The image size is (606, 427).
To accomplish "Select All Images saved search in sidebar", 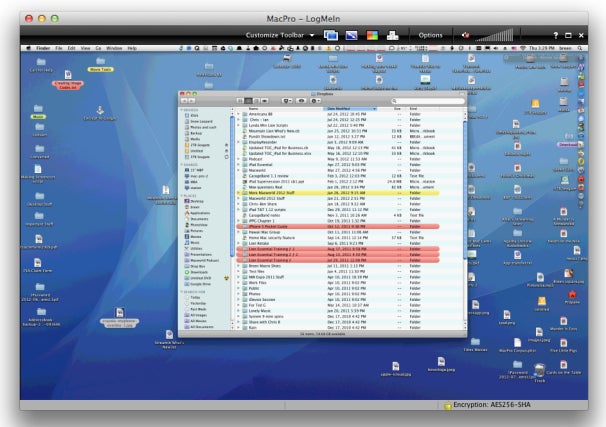I will click(x=196, y=315).
